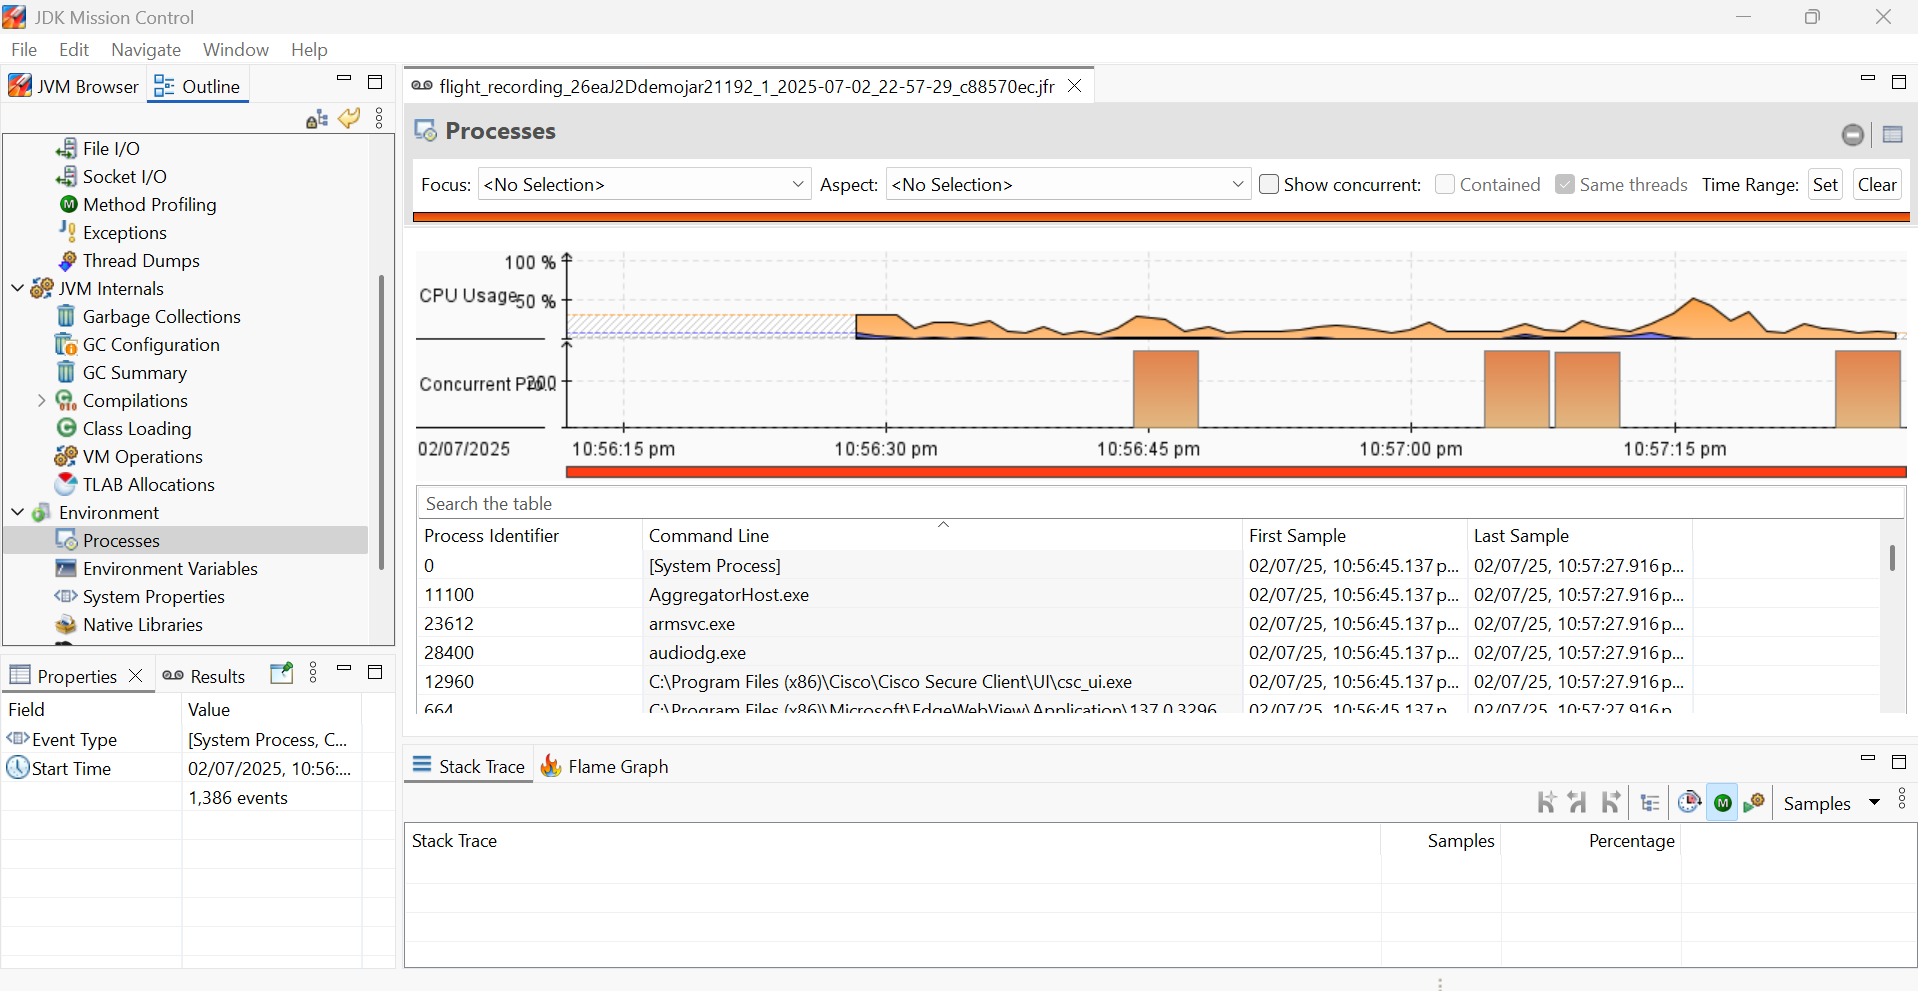Image resolution: width=1918 pixels, height=991 pixels.
Task: Switch to the Flame Graph tab
Action: tap(605, 767)
